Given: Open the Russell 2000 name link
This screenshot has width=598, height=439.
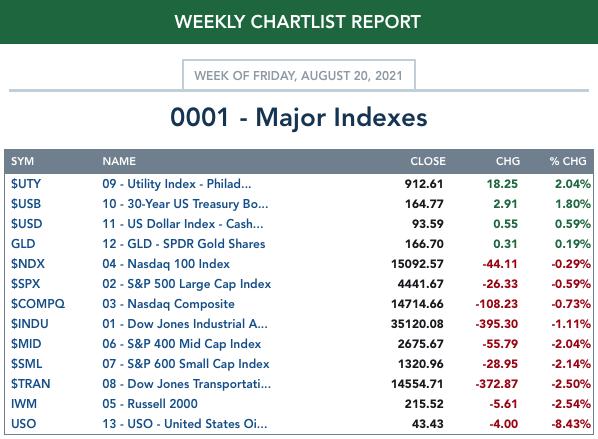Looking at the screenshot, I should [150, 404].
